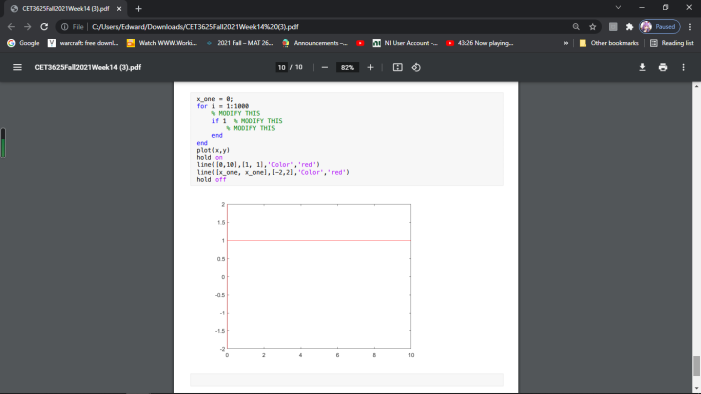The width and height of the screenshot is (701, 394).
Task: Click the PDF title text in toolbar
Action: tap(88, 67)
